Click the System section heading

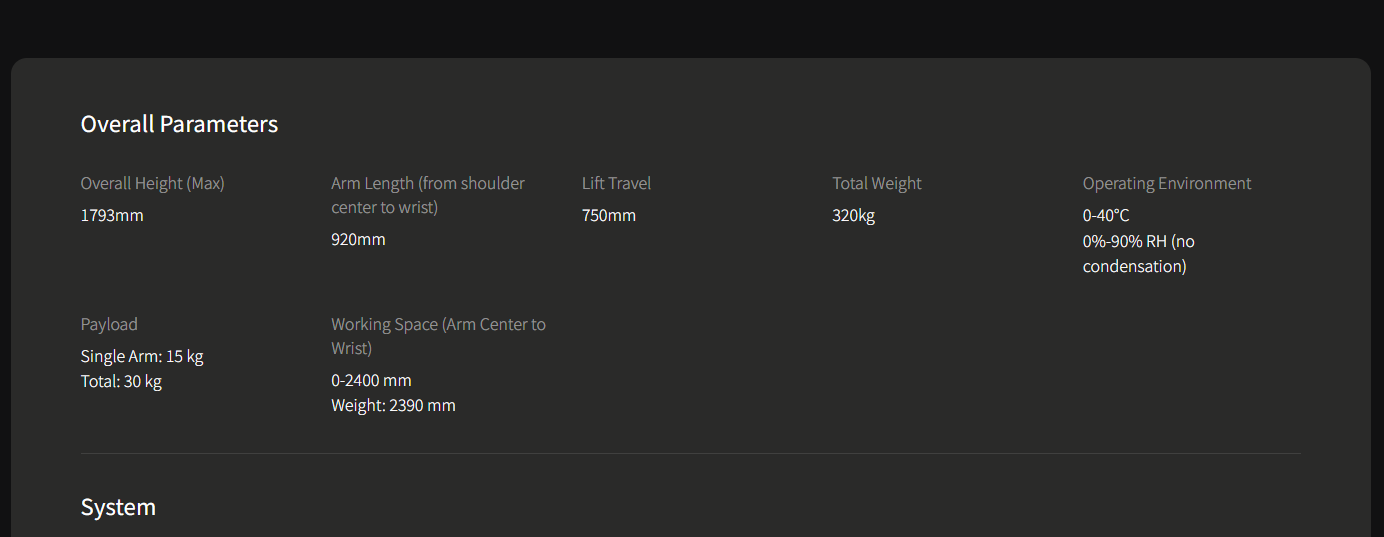click(x=118, y=507)
